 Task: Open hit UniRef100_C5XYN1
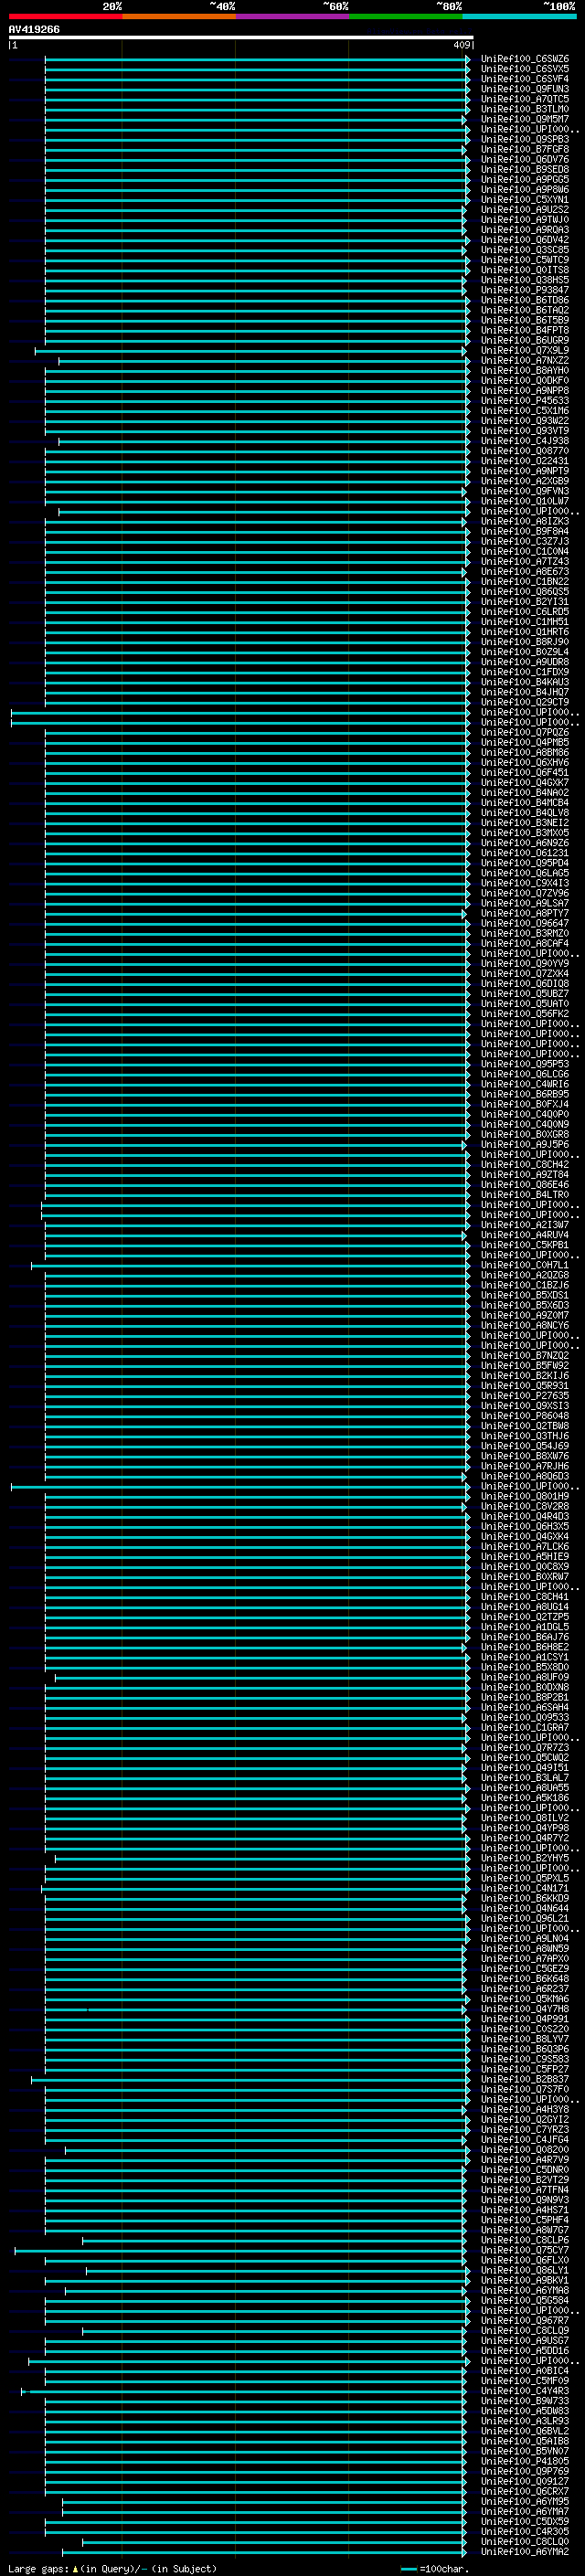point(525,199)
